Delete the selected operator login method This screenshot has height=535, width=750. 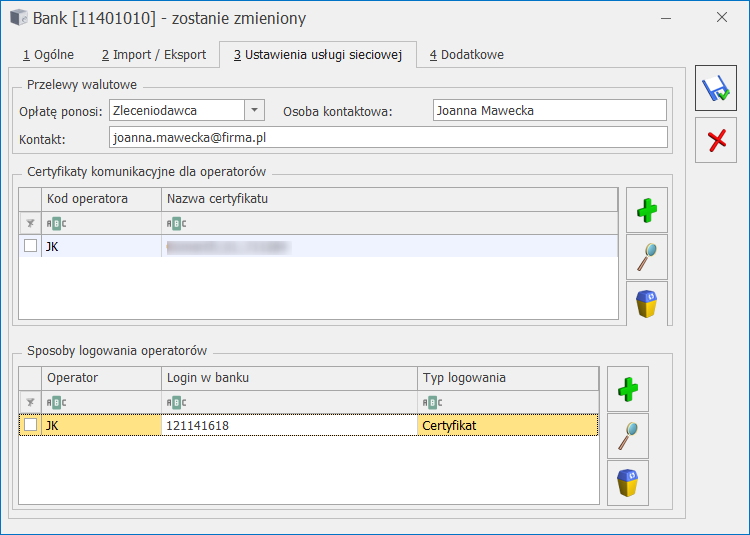628,483
